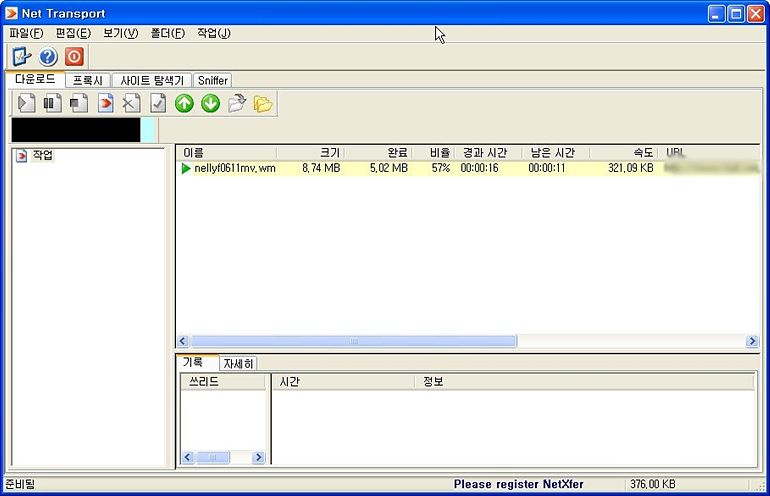Image resolution: width=770 pixels, height=496 pixels.
Task: Click the delete job crossed page icon
Action: (131, 104)
